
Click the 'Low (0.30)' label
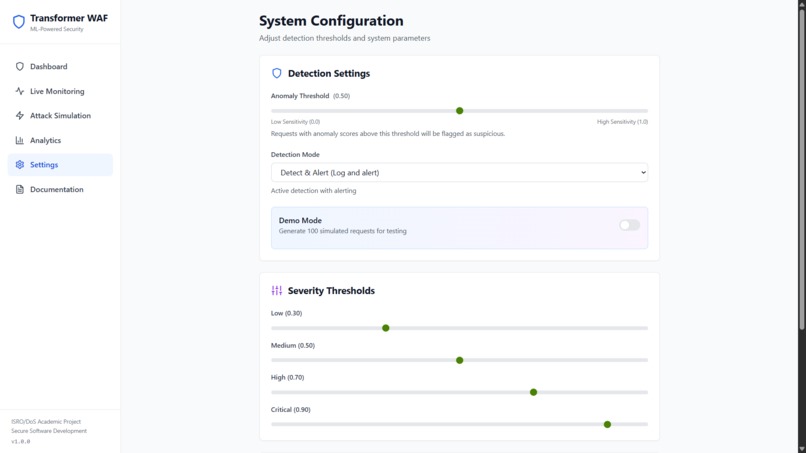click(x=286, y=313)
